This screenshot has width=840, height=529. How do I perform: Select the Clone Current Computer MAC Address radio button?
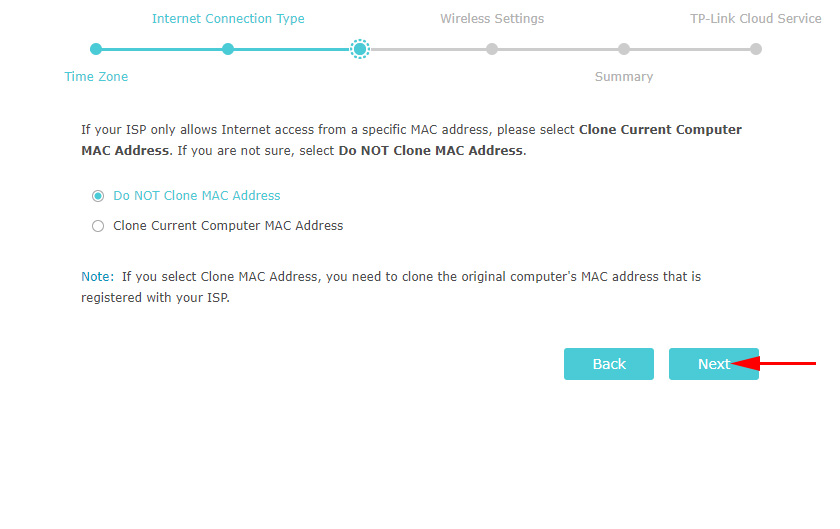[x=98, y=226]
